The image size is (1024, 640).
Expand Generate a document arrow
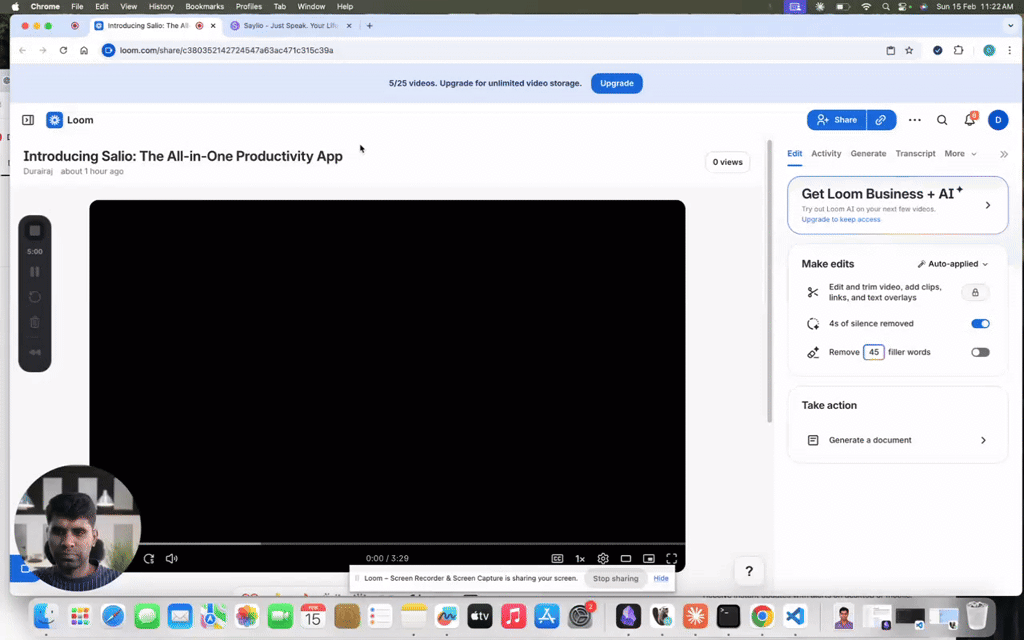pos(983,440)
